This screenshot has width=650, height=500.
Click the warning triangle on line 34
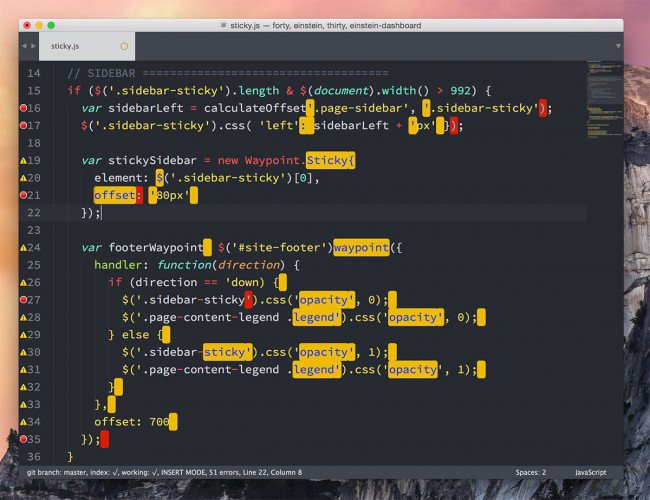[x=23, y=422]
